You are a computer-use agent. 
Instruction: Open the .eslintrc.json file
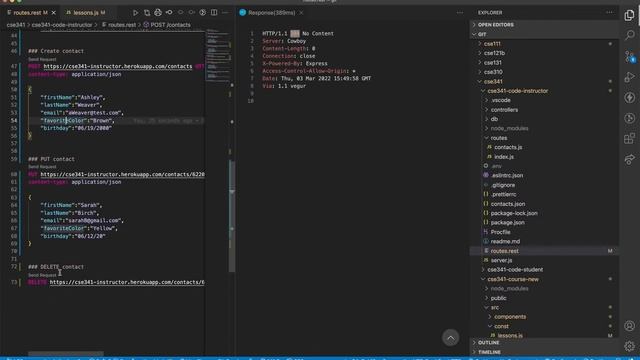(x=544, y=176)
